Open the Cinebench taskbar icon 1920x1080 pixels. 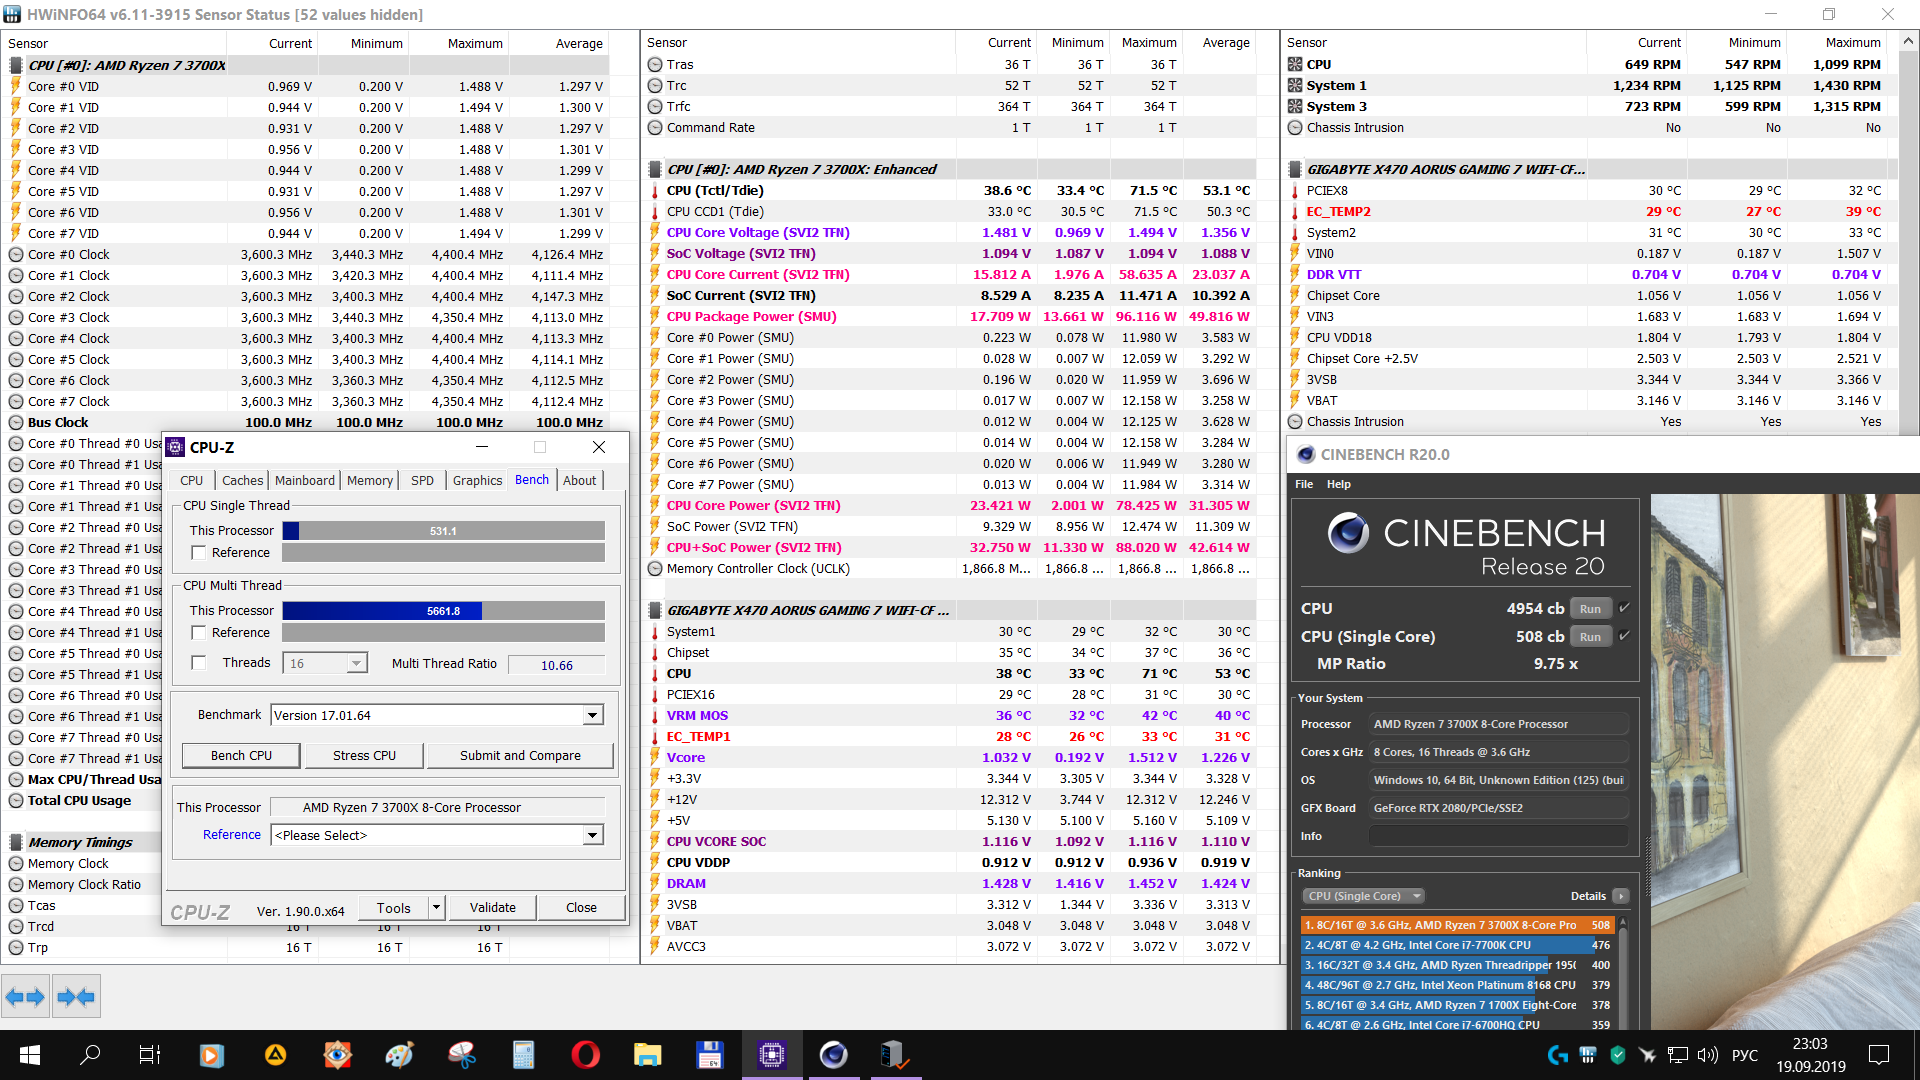833,1055
